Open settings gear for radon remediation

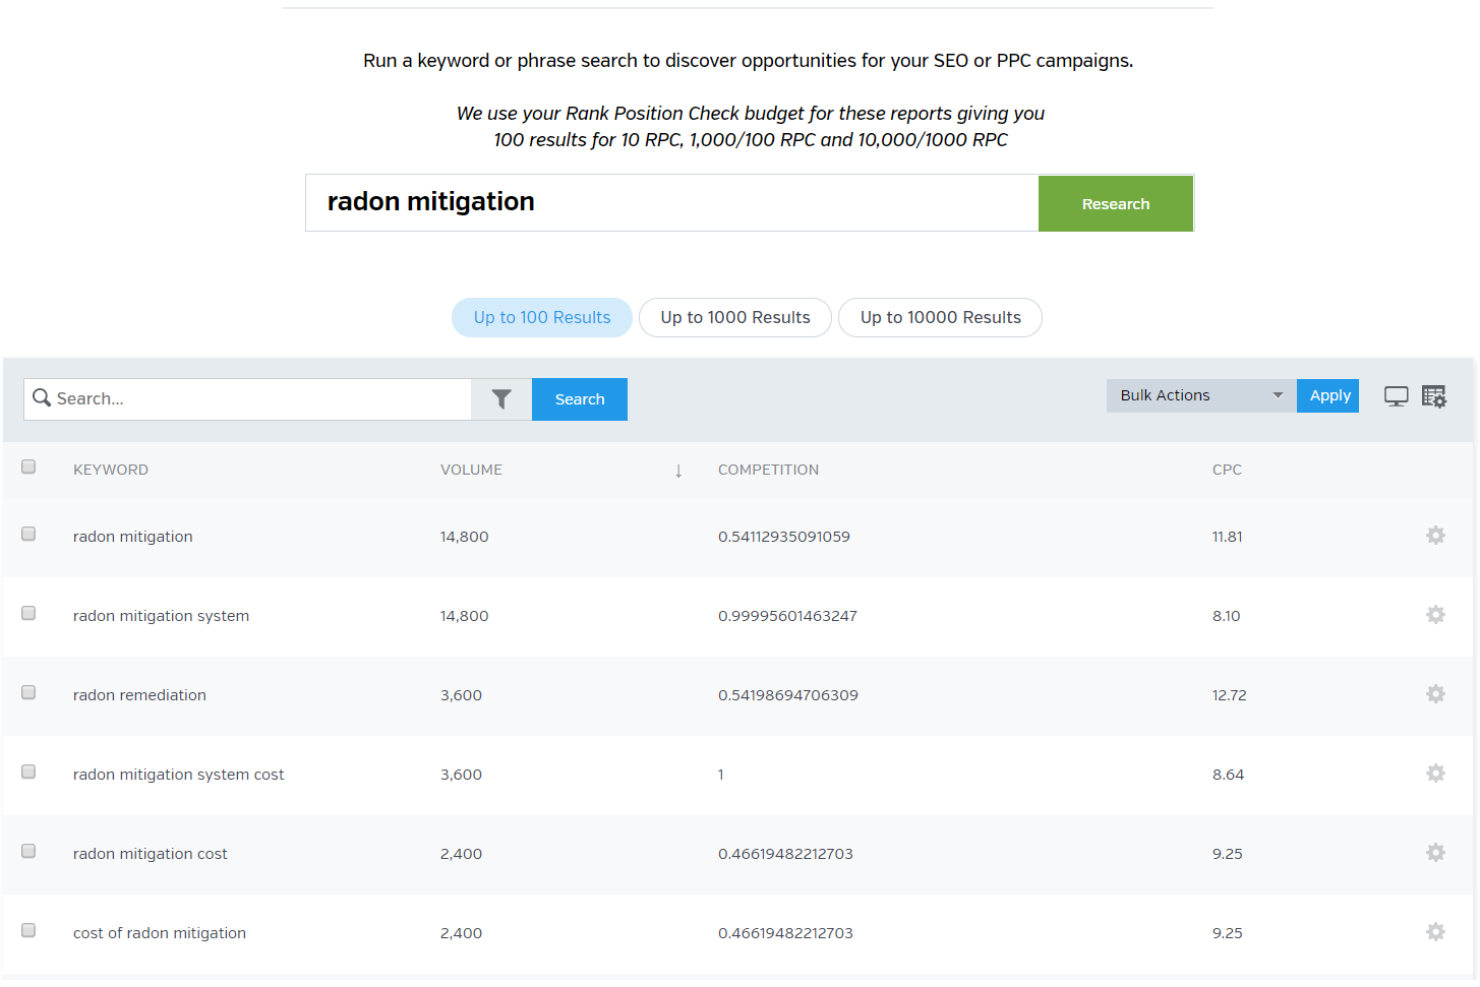coord(1435,694)
